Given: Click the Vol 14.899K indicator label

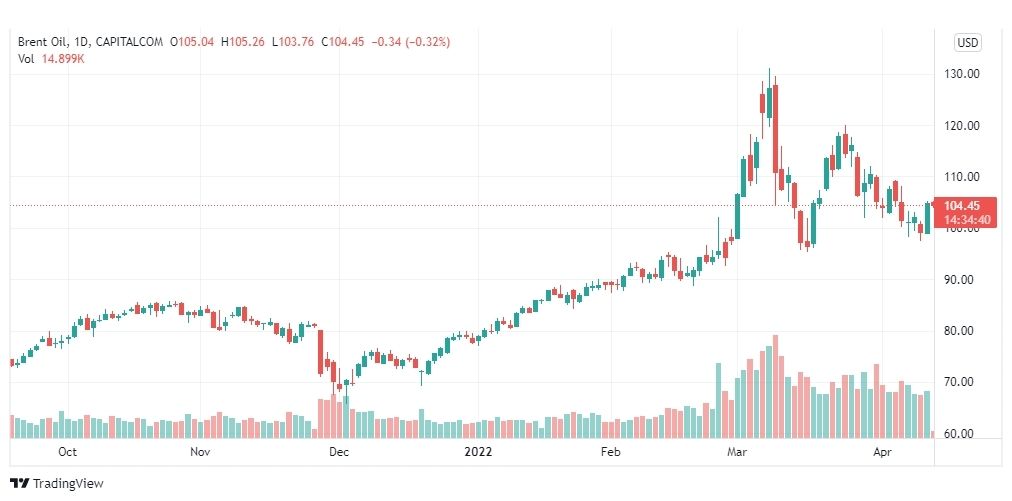Looking at the screenshot, I should tap(52, 59).
